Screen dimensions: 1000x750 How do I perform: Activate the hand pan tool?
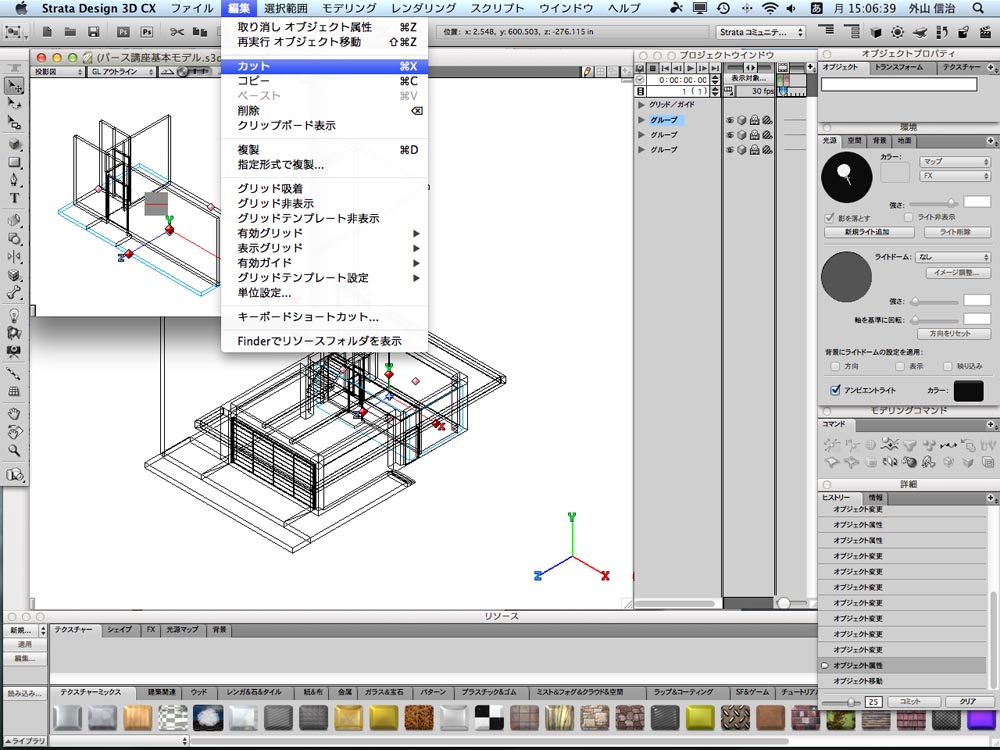point(14,414)
